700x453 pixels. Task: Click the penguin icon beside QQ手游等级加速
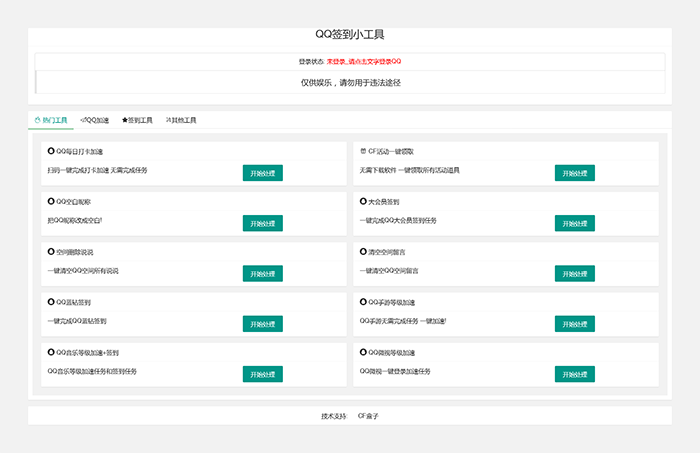point(363,302)
